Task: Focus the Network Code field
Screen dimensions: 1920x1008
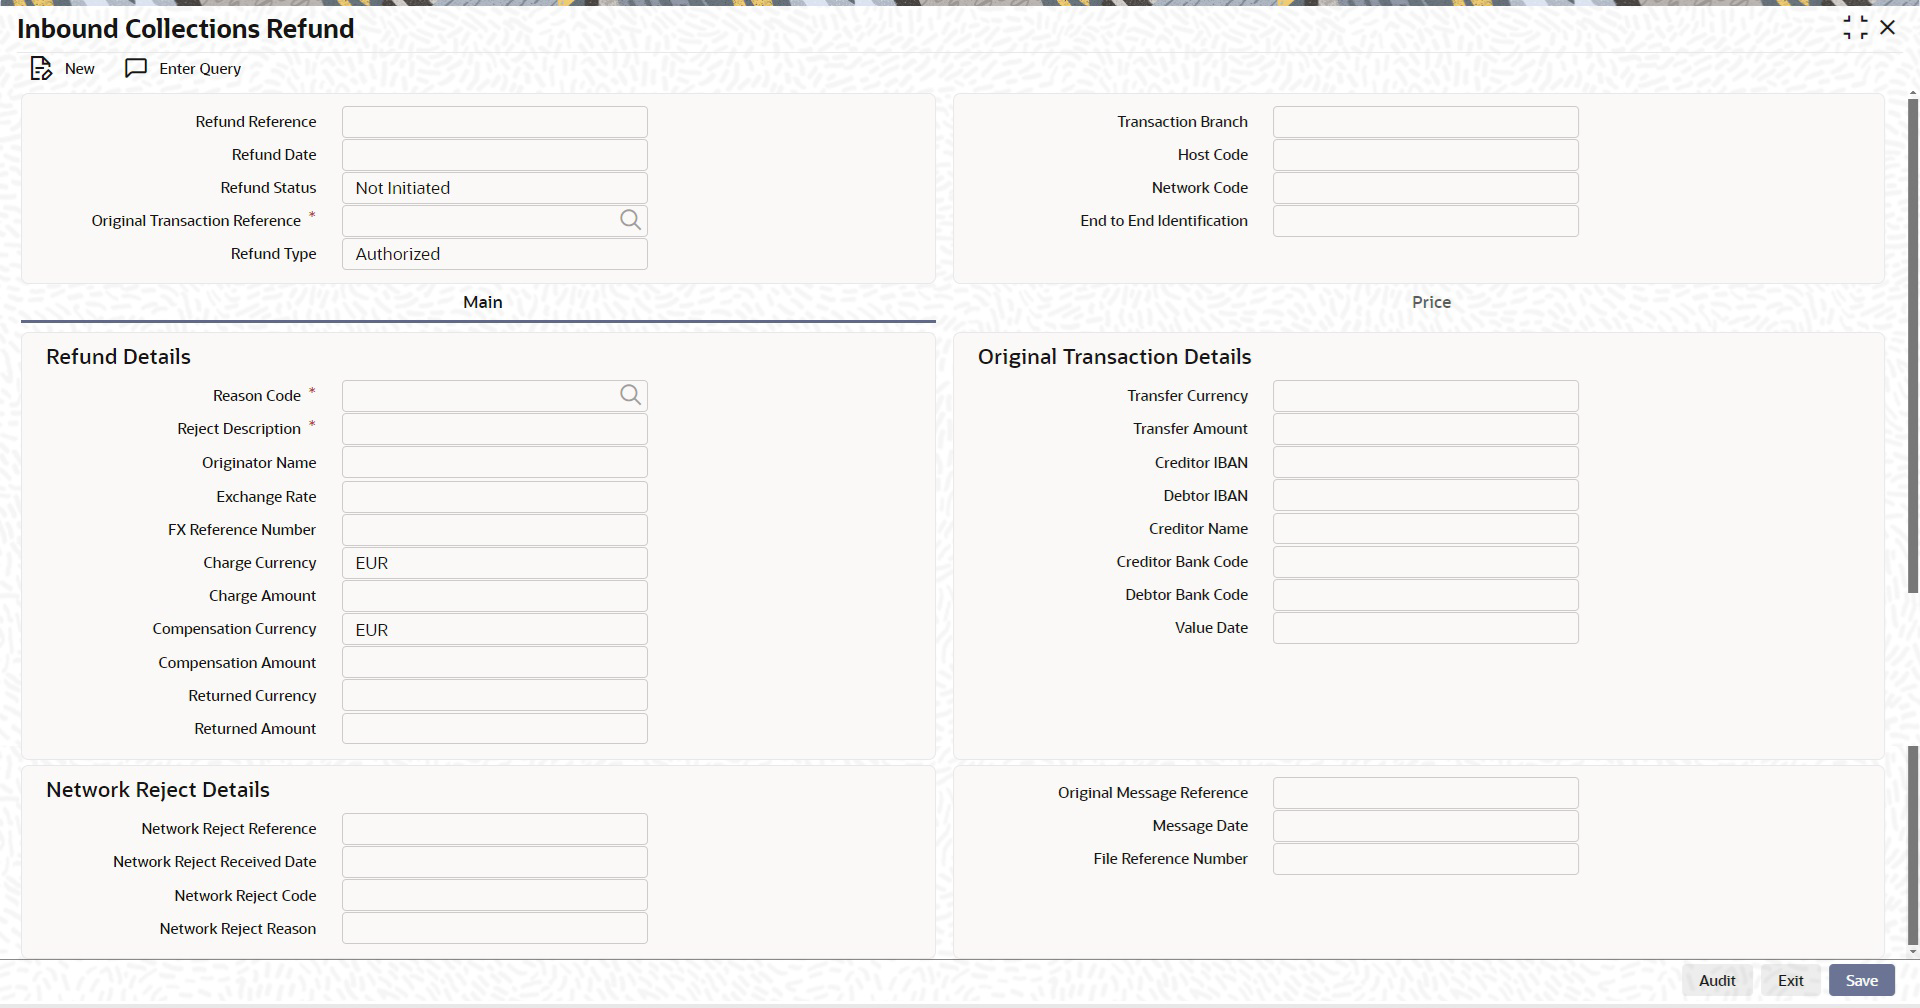Action: [1426, 188]
